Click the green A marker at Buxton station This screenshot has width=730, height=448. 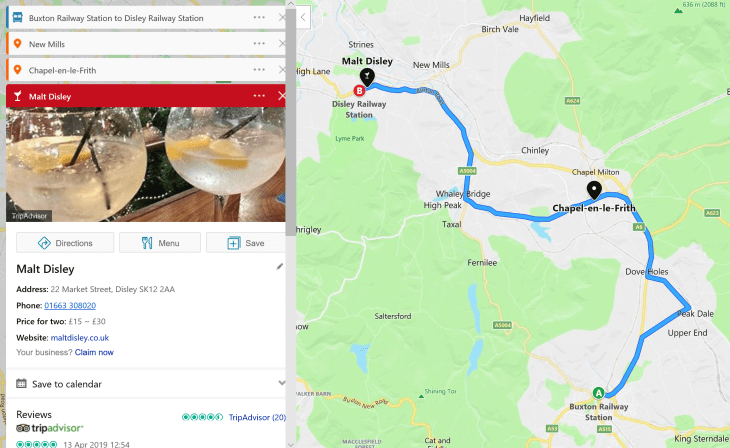click(x=598, y=393)
